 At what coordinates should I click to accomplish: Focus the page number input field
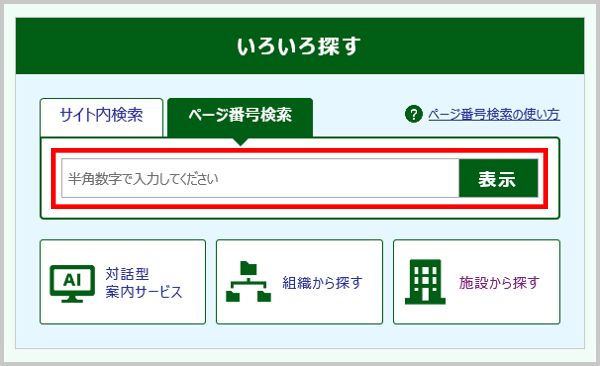click(260, 178)
